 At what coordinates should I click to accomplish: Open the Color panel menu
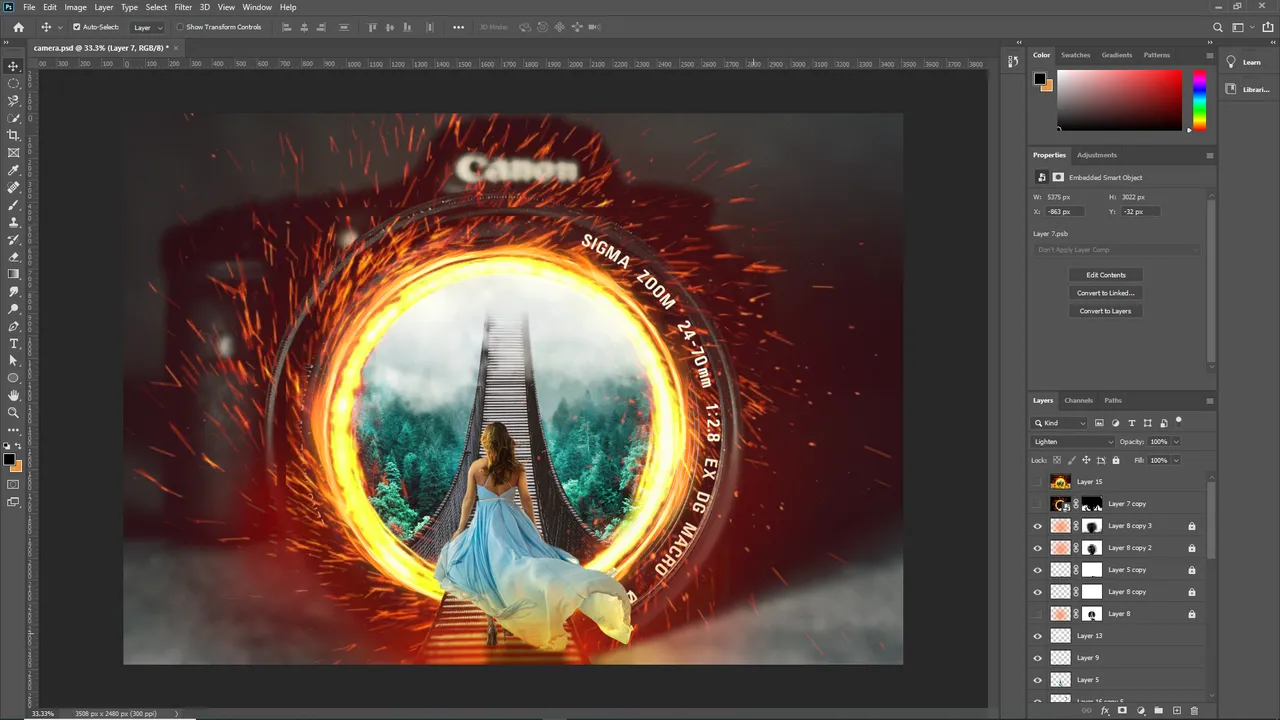click(x=1209, y=55)
